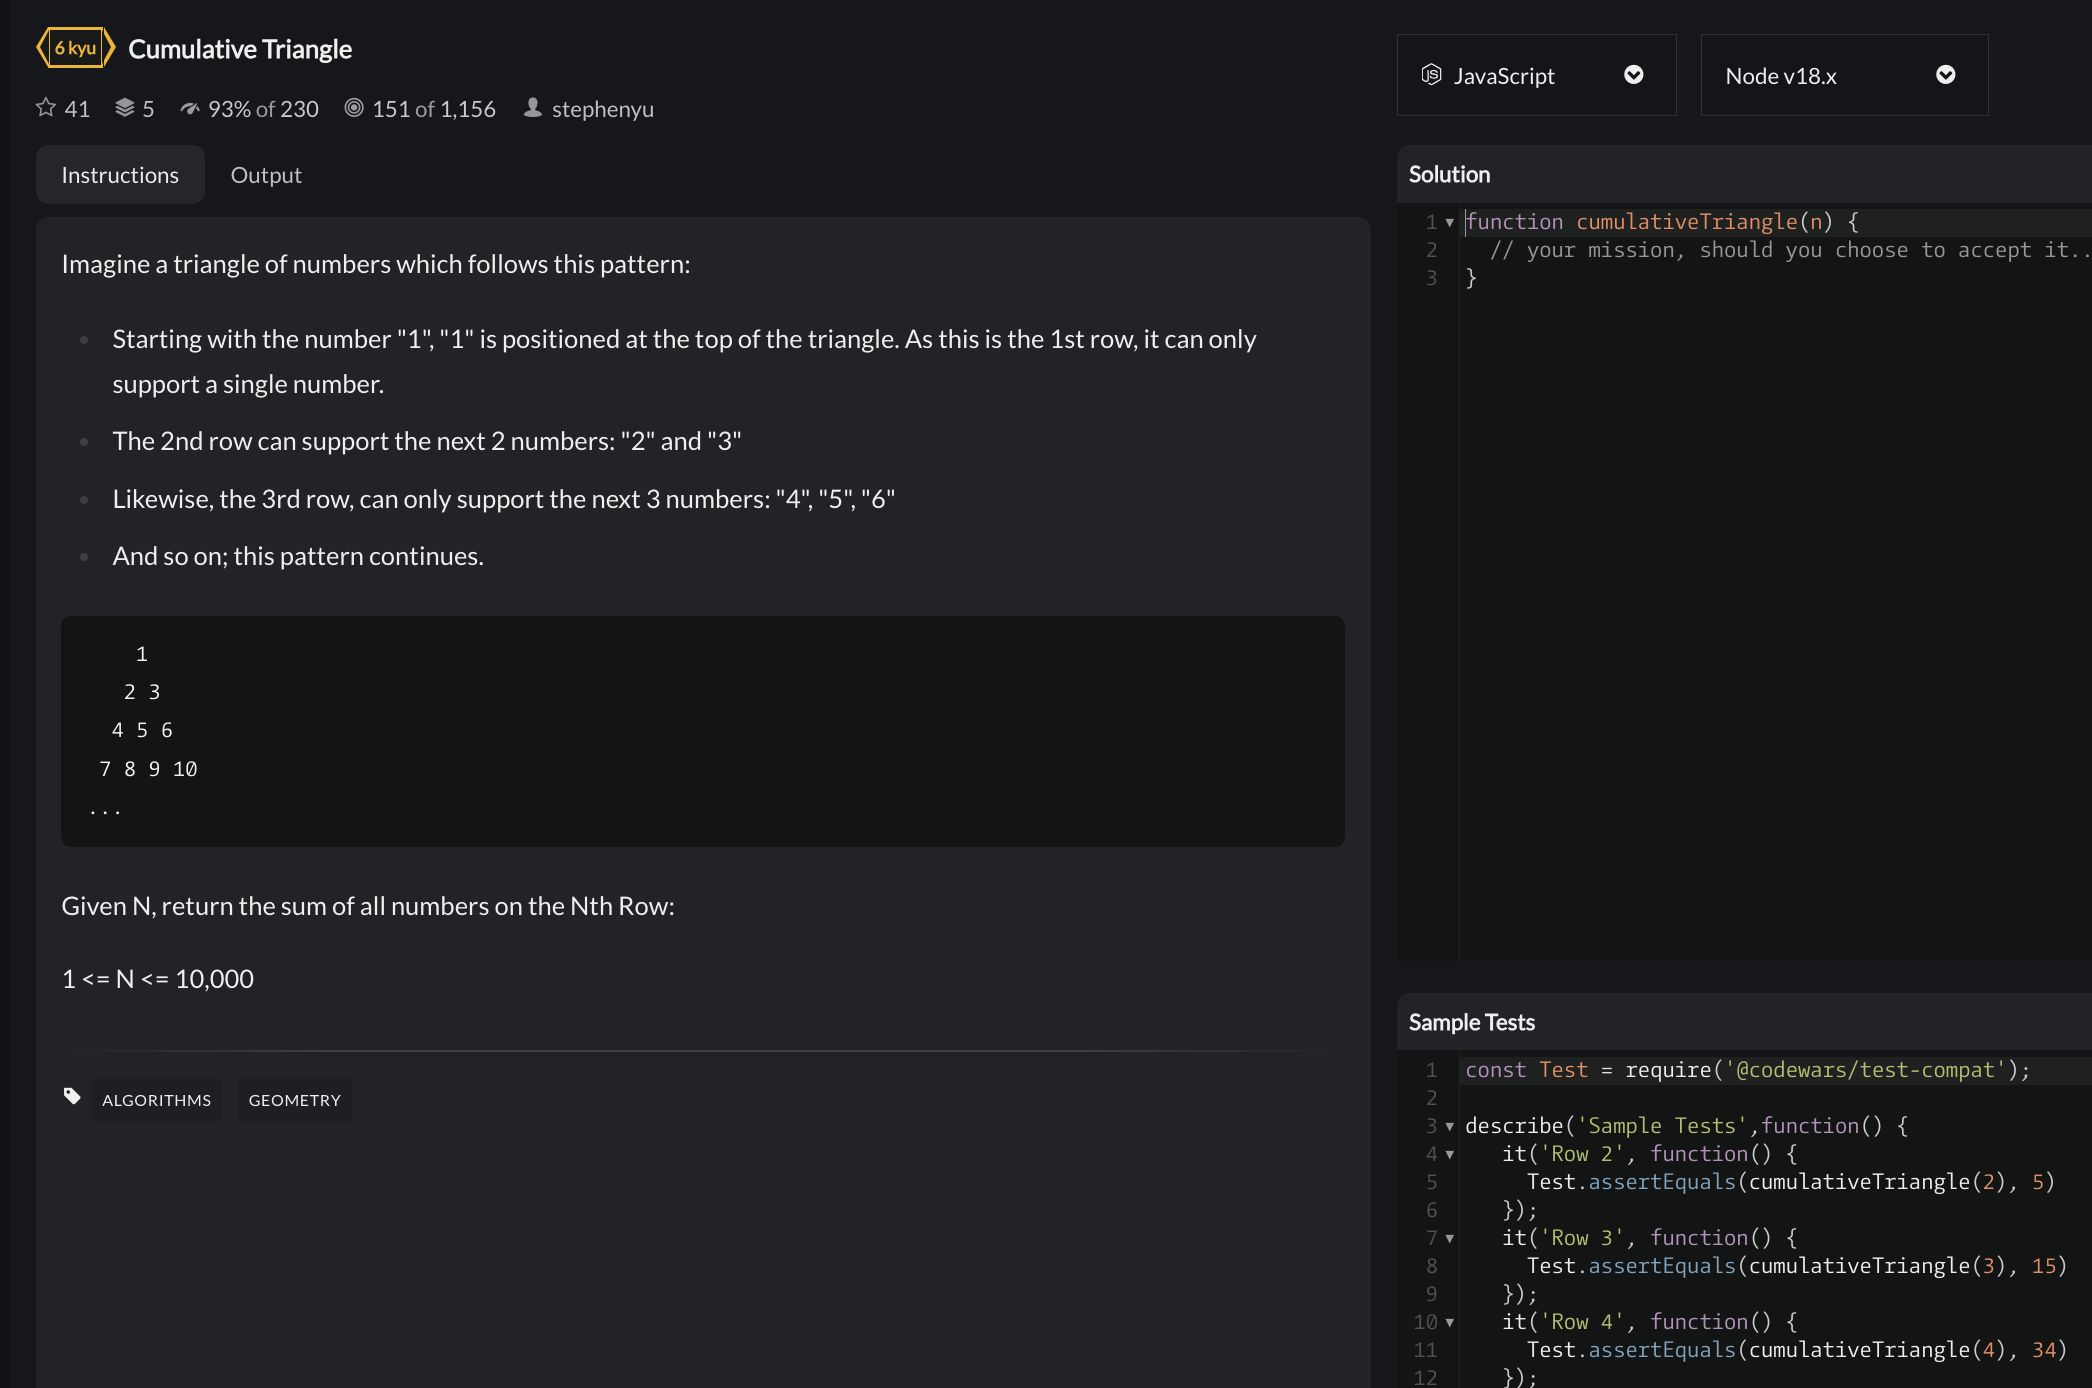The height and width of the screenshot is (1388, 2092).
Task: Click the 'And so on; this pattern continues' bullet
Action: pyautogui.click(x=298, y=556)
